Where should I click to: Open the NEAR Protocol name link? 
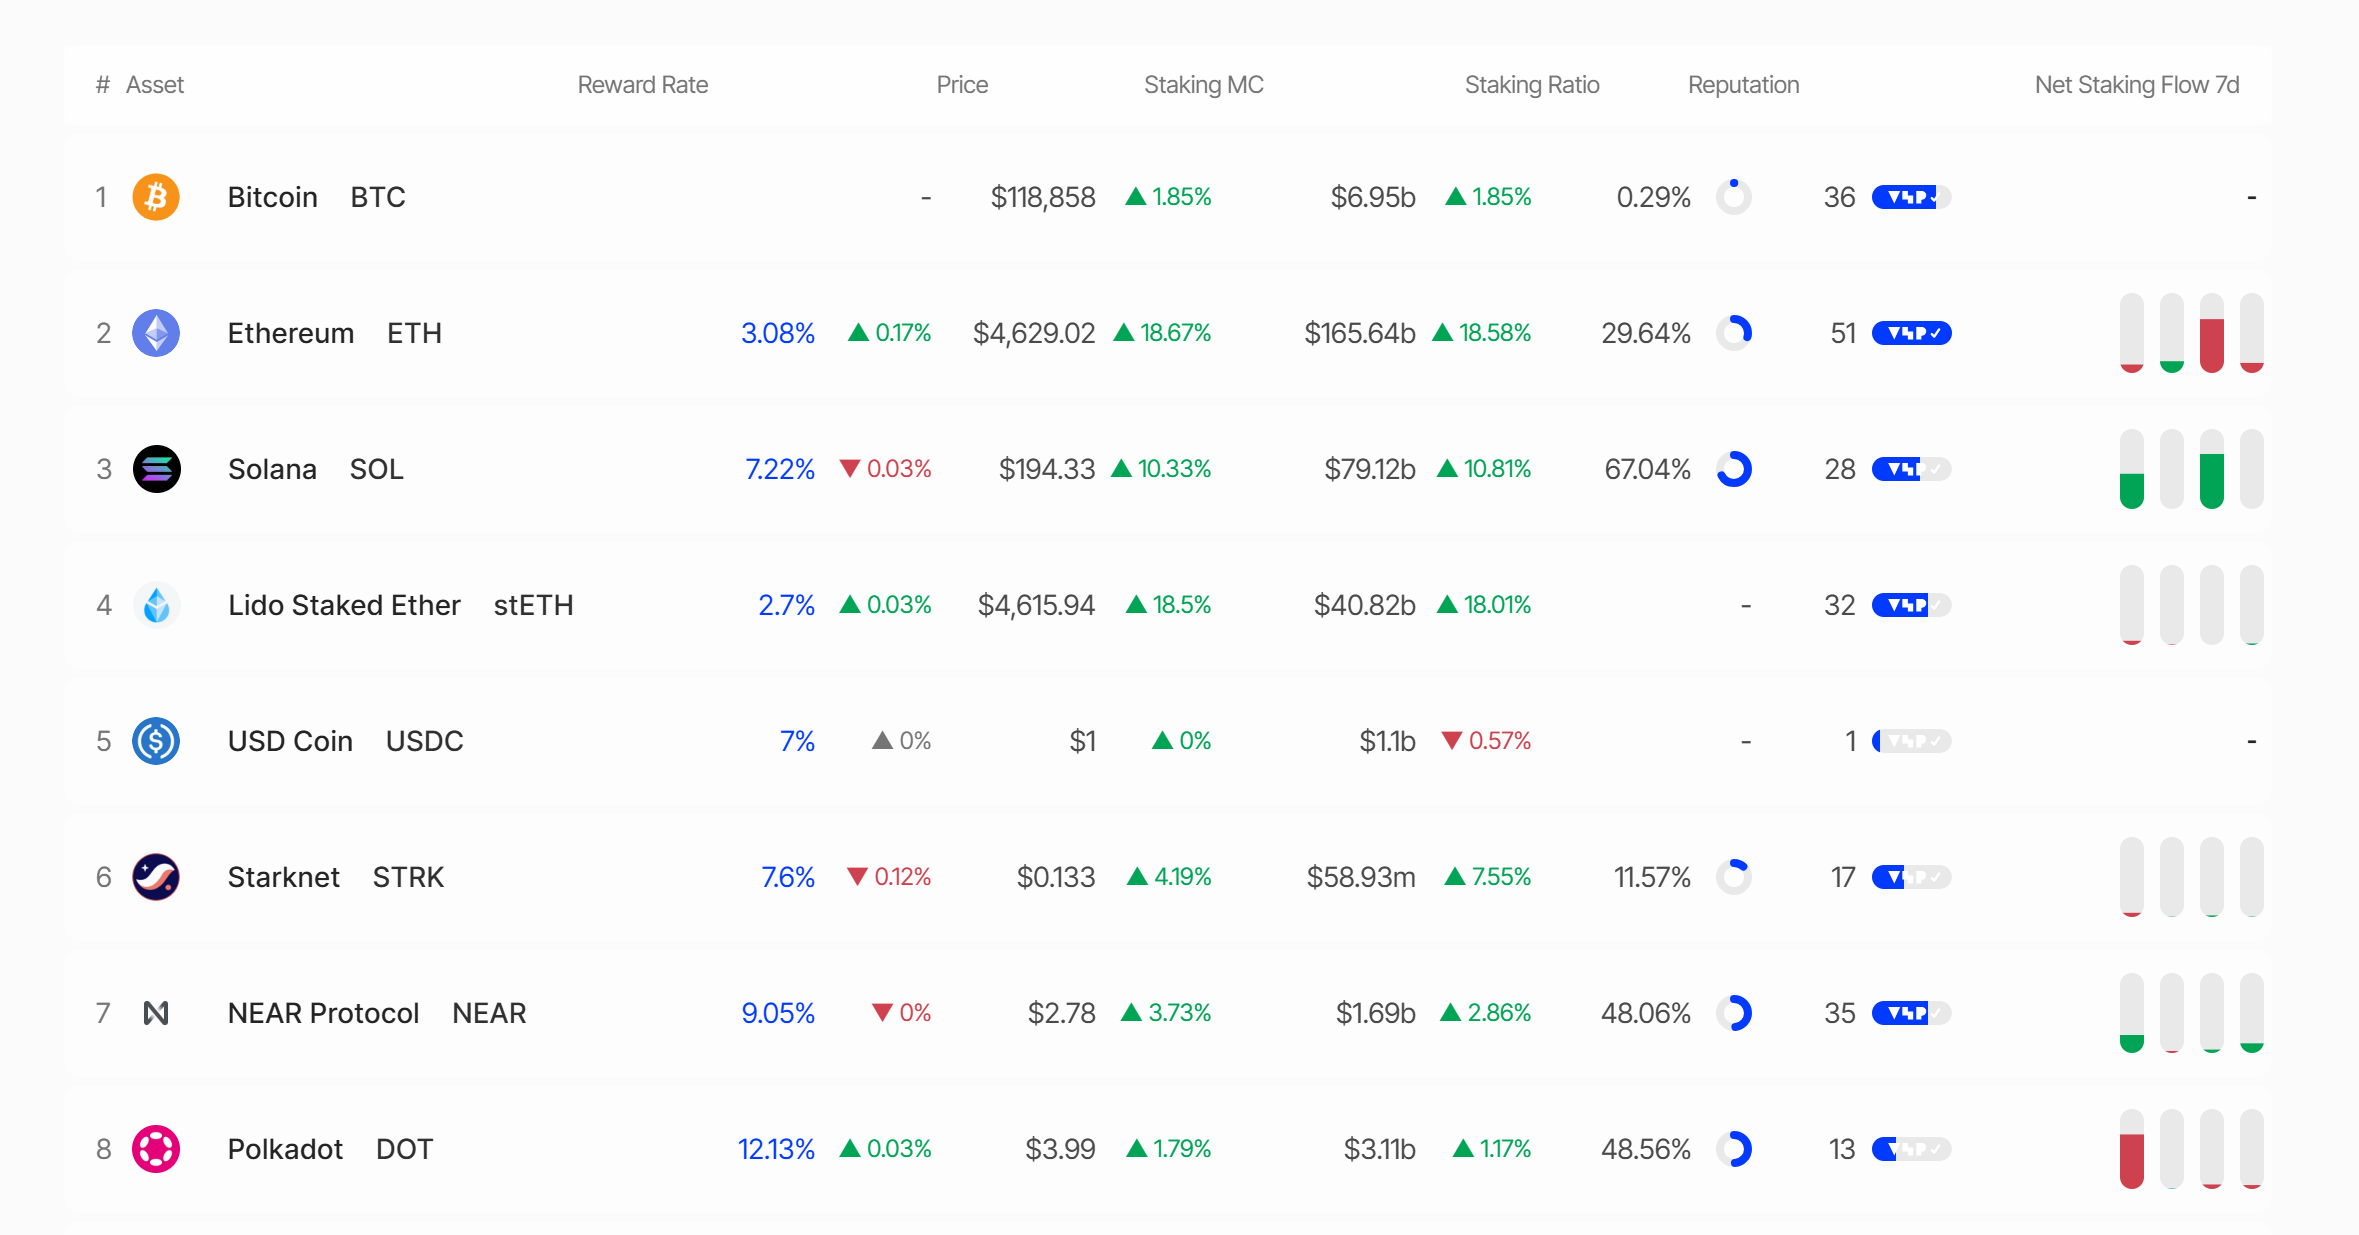(323, 1013)
